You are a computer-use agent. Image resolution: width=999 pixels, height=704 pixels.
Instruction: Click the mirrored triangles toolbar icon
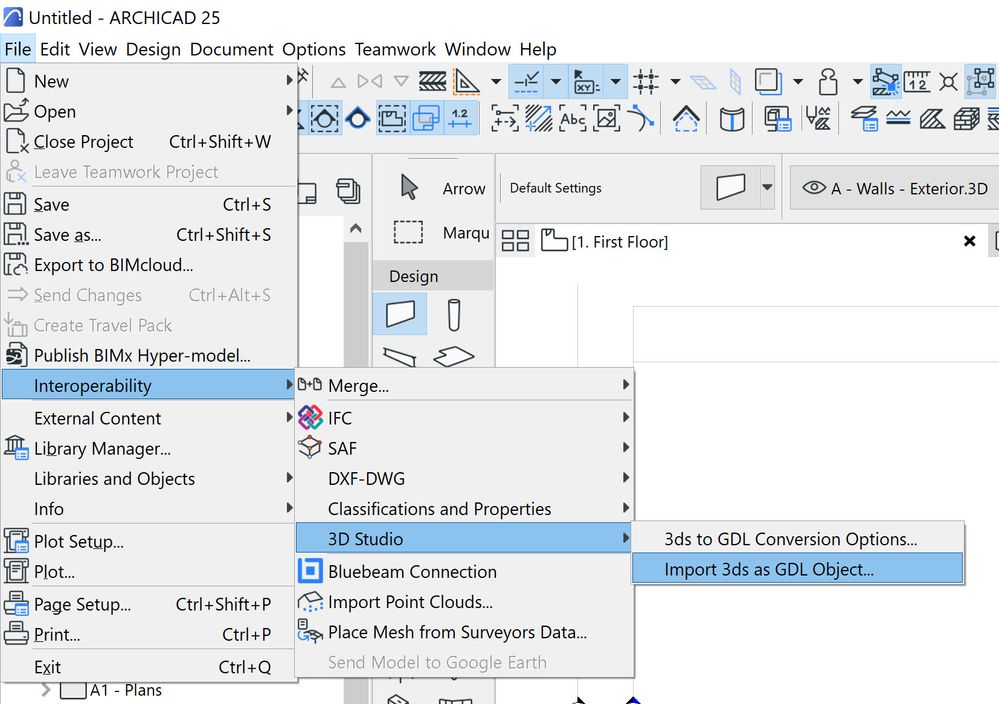point(370,82)
